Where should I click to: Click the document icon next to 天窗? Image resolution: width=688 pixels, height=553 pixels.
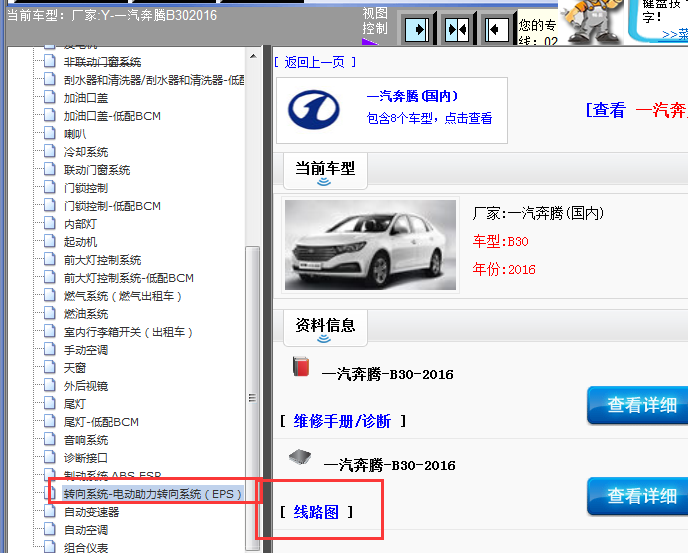50,367
